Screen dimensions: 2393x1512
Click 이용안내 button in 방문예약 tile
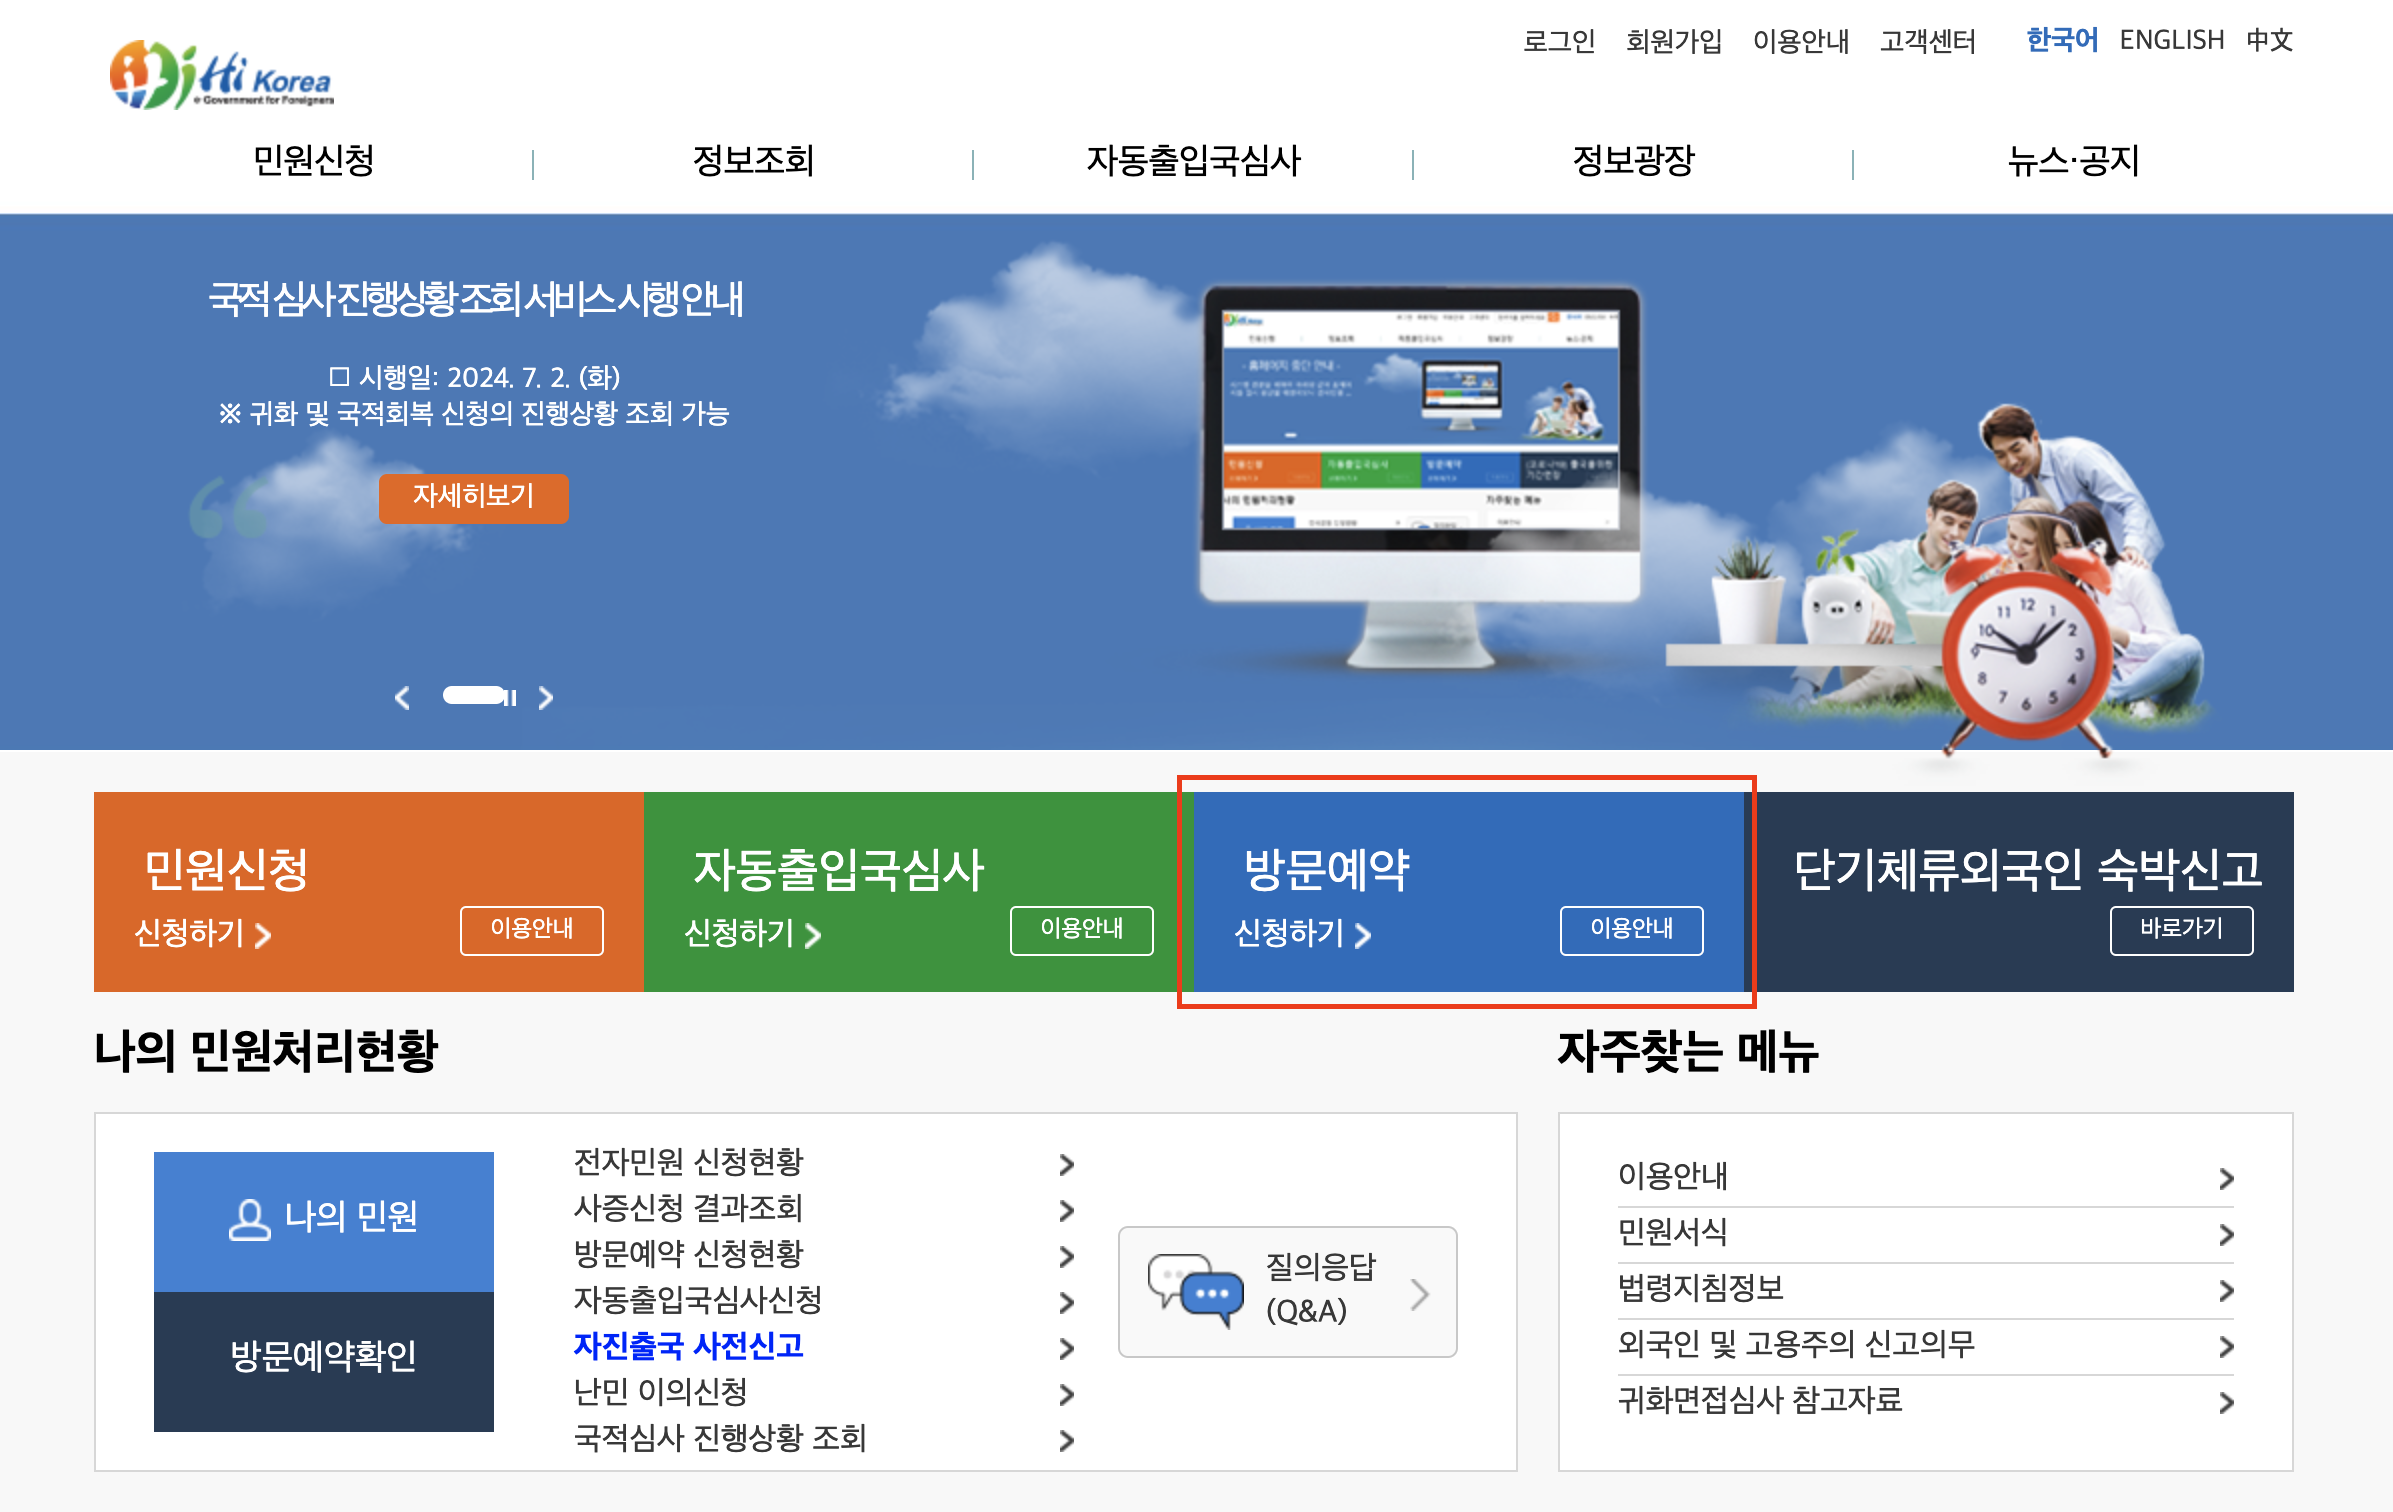1630,929
